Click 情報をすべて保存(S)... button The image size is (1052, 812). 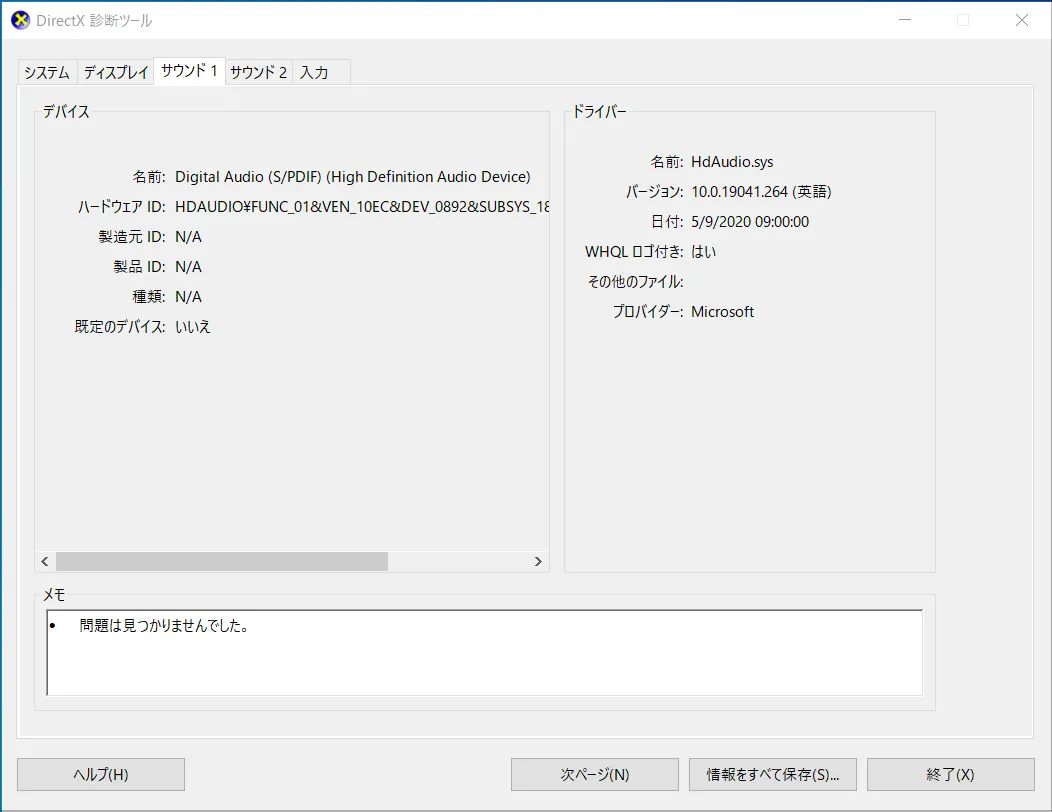[773, 774]
